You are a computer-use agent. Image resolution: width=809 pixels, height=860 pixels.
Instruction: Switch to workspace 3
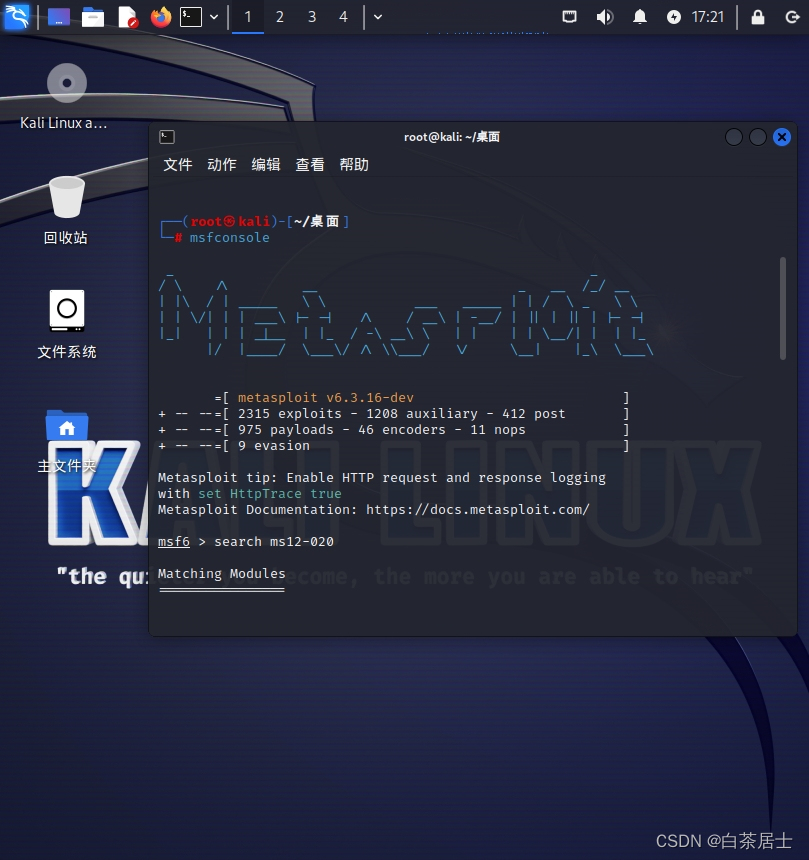(312, 17)
